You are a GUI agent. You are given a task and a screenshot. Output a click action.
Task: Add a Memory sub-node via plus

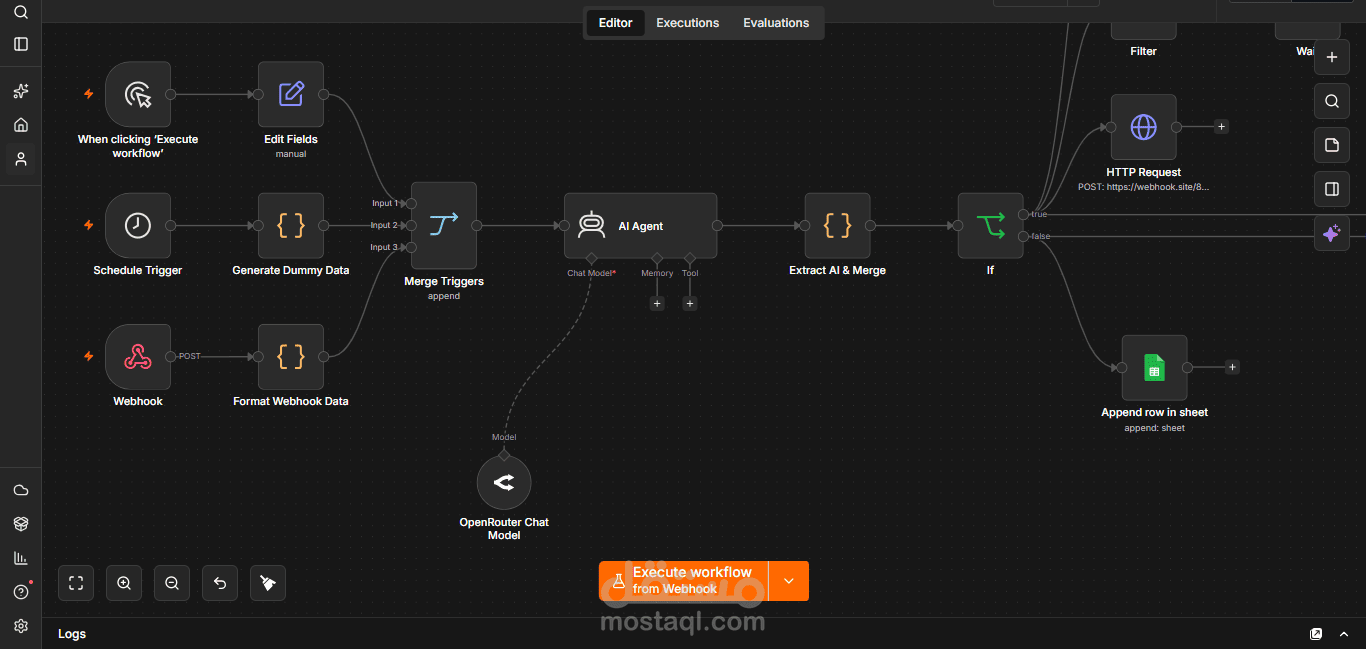click(657, 303)
